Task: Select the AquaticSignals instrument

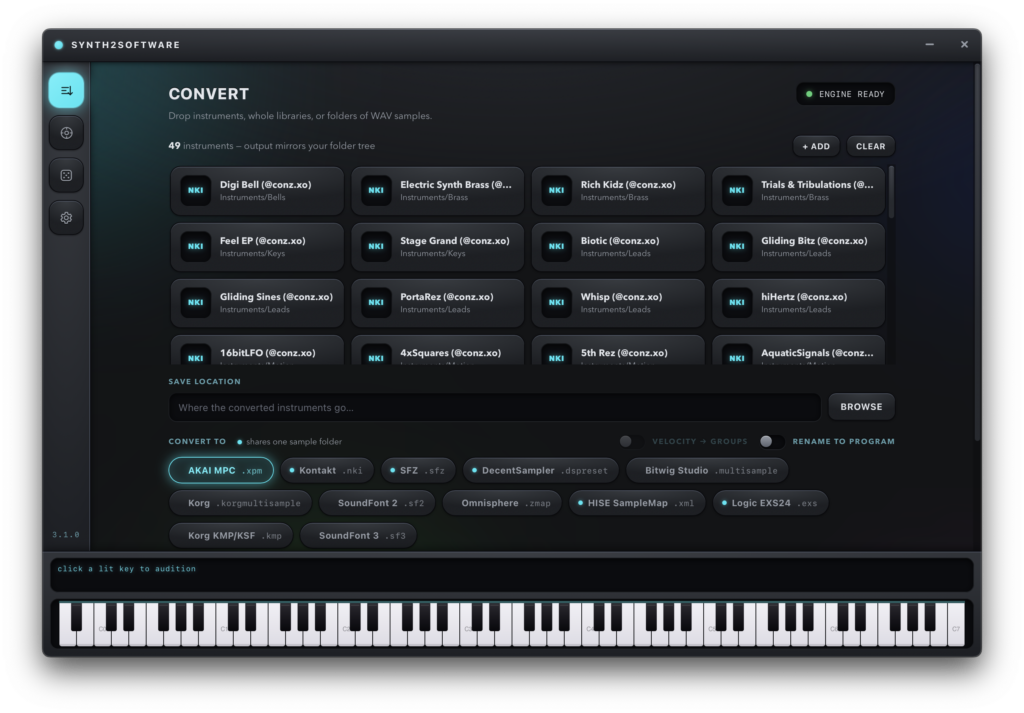Action: pos(798,351)
